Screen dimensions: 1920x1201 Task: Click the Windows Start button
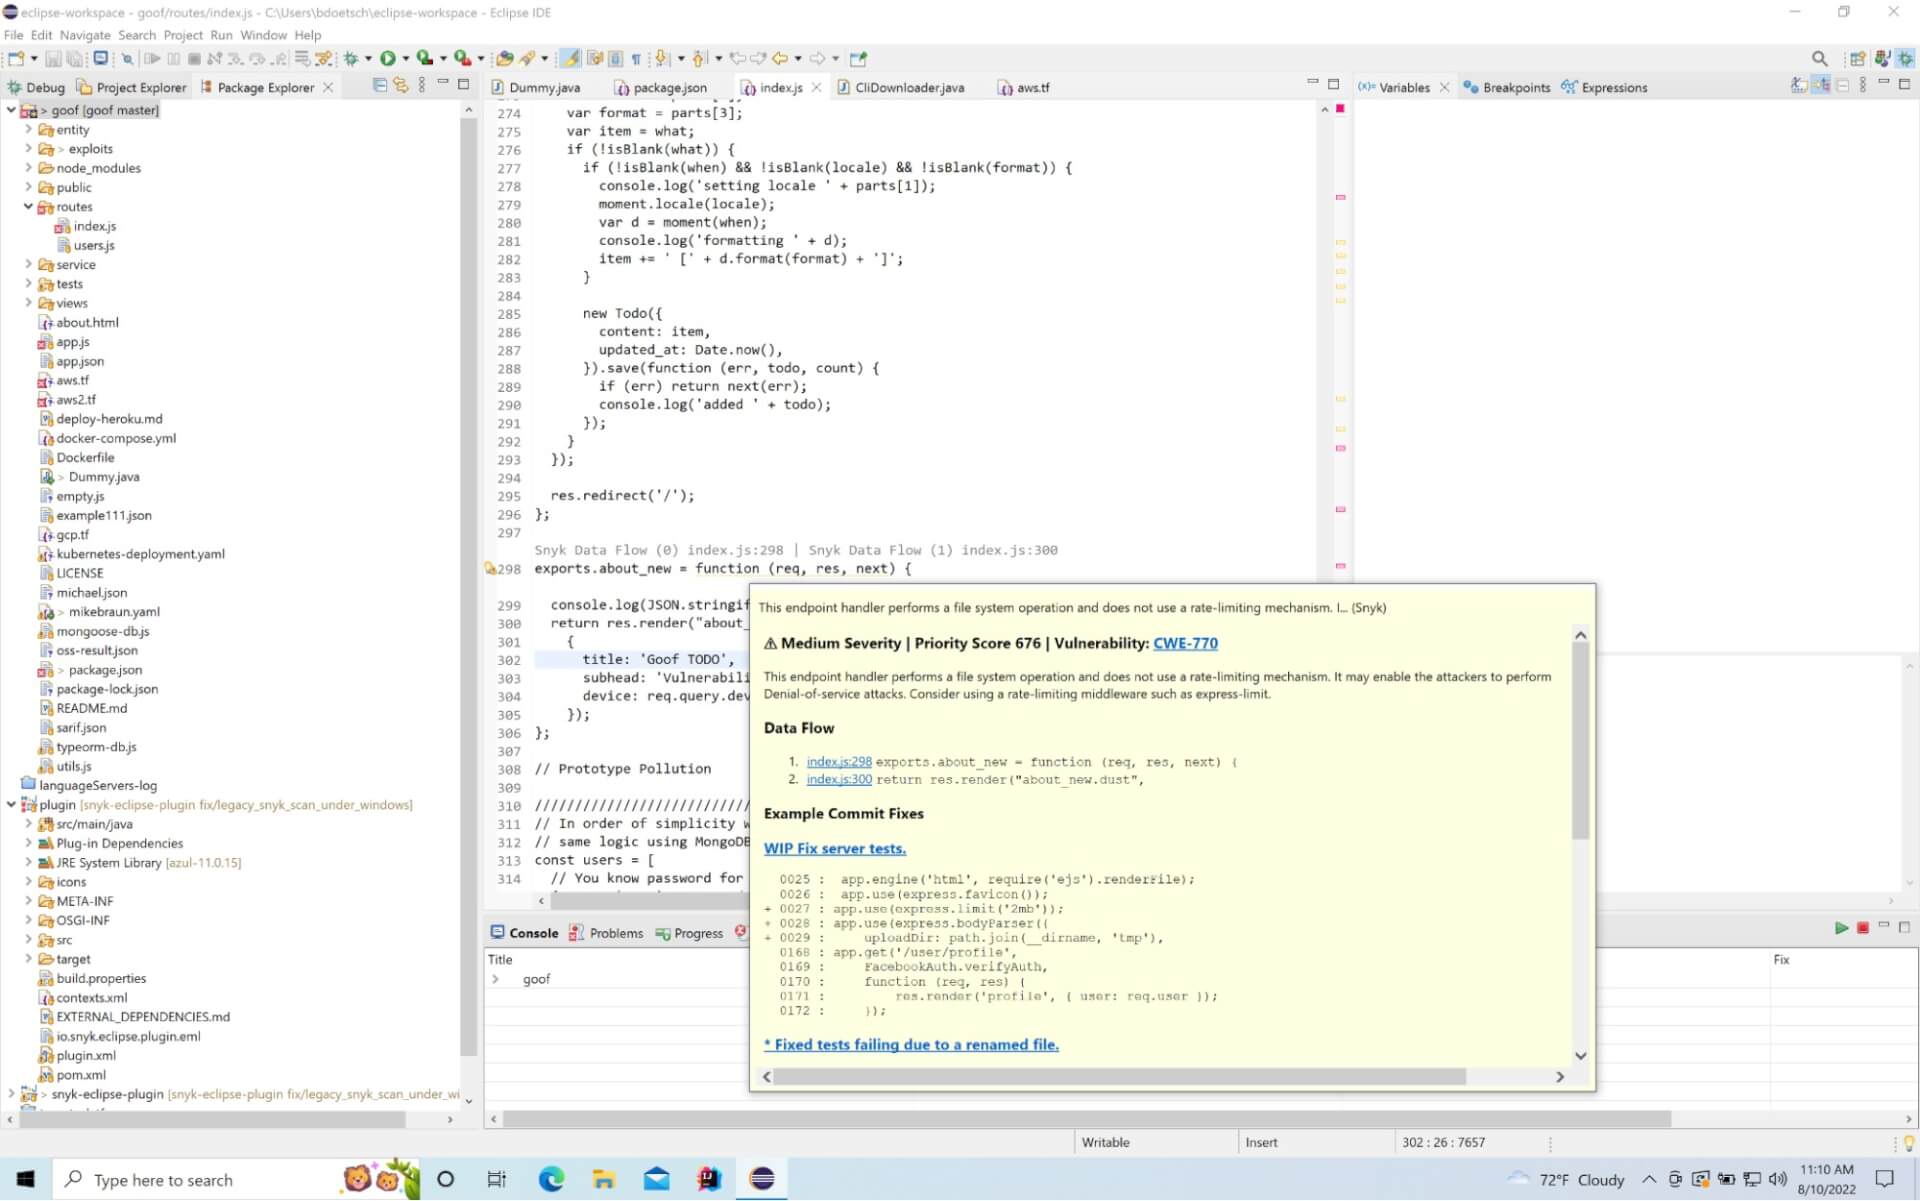pos(25,1180)
